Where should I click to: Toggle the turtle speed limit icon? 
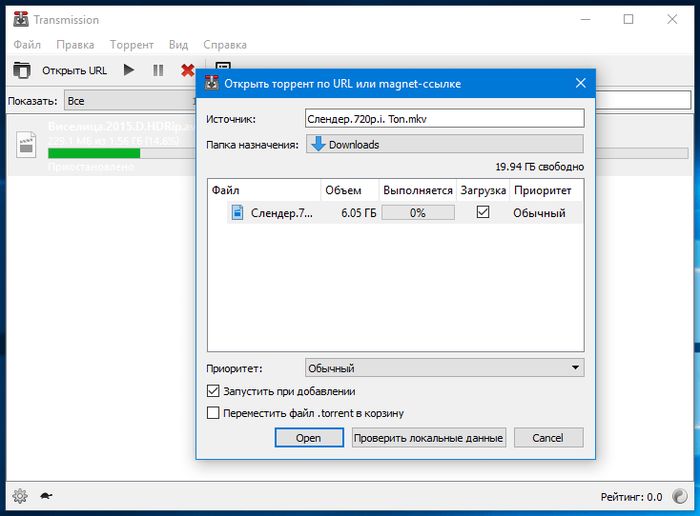click(46, 496)
